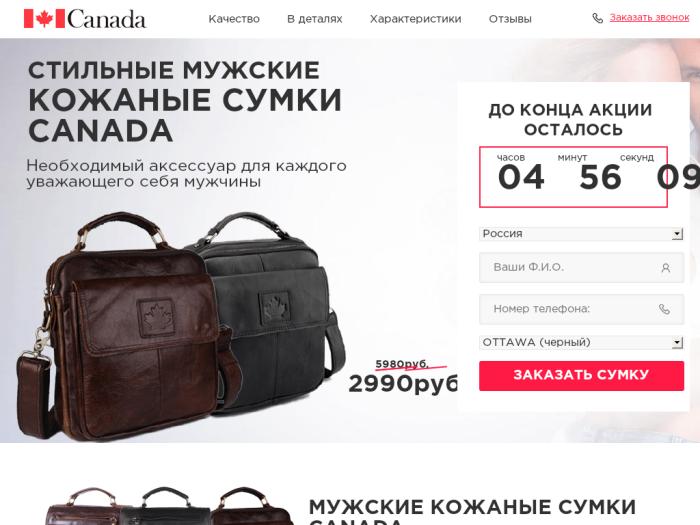Screen dimensions: 700x525
Task: Expand the OTTAWA (черный) model dropdown
Action: [x=581, y=342]
